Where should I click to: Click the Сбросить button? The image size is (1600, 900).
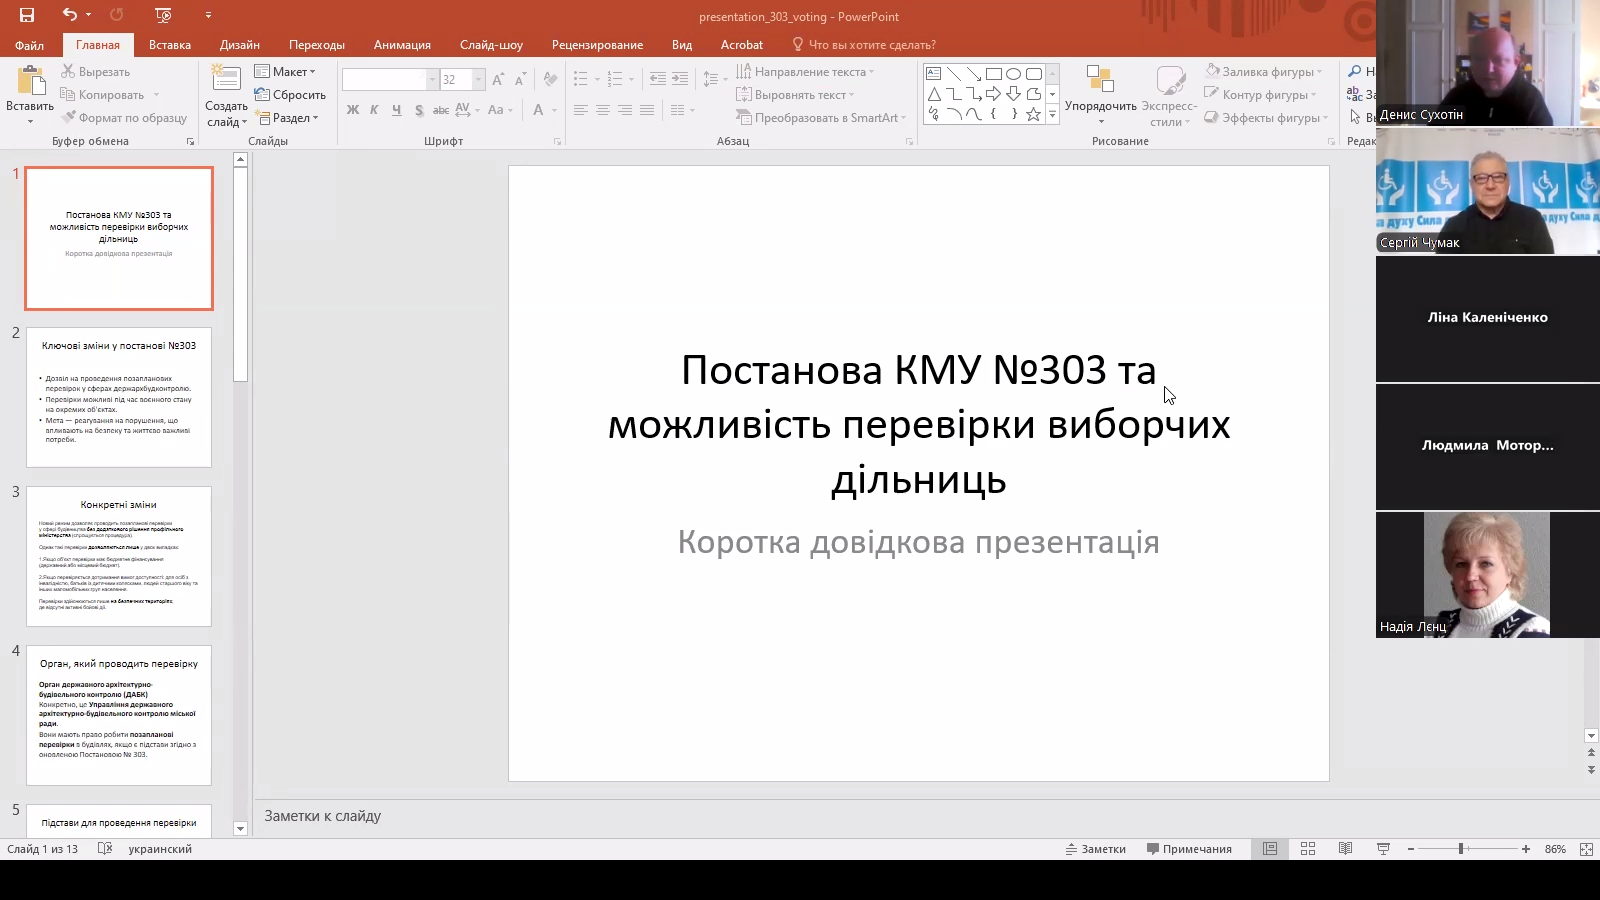(x=291, y=94)
